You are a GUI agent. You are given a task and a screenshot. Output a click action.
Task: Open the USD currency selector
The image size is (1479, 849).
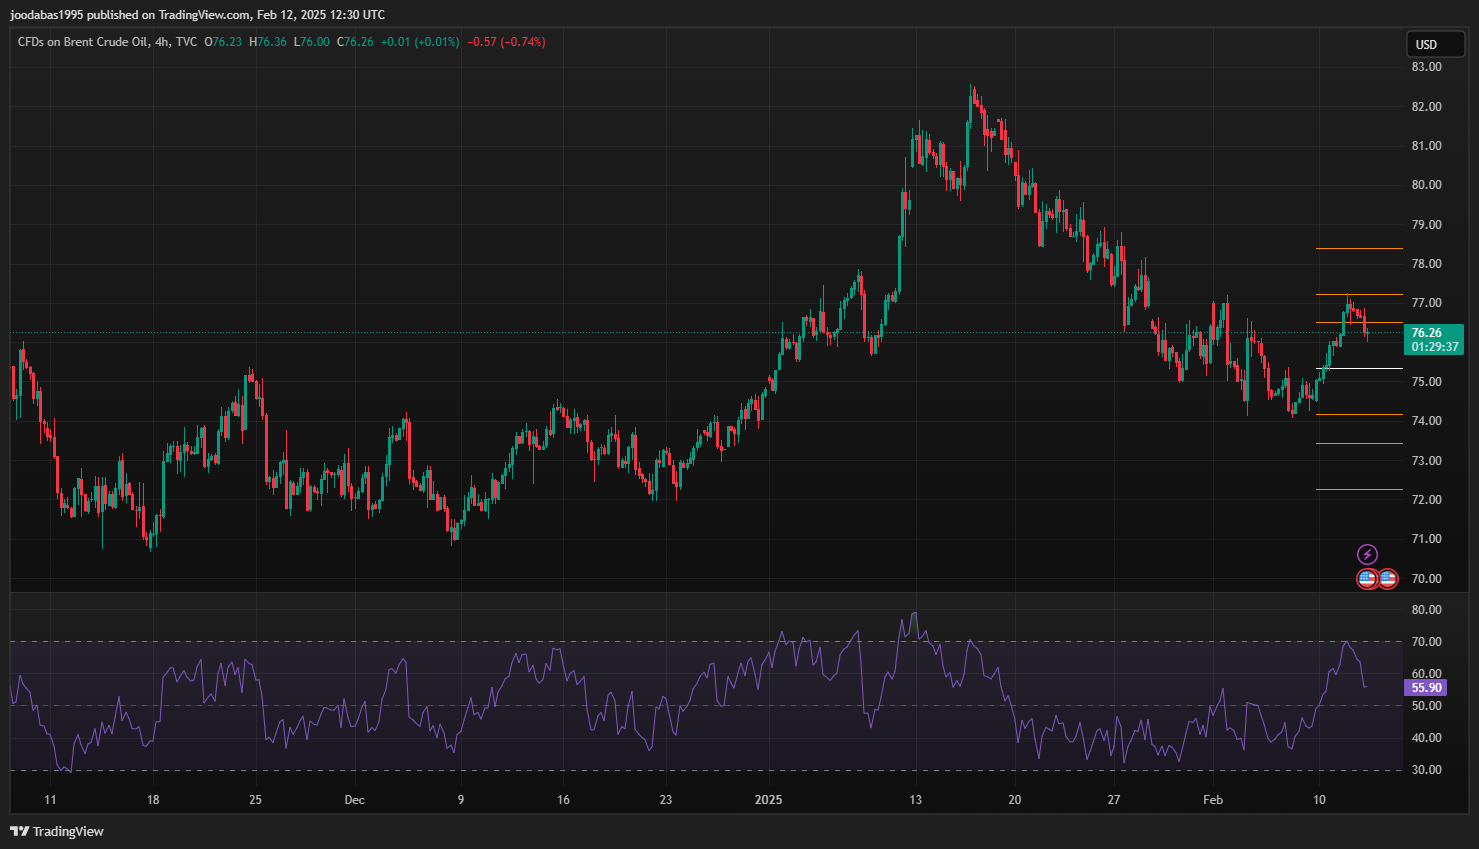point(1436,44)
